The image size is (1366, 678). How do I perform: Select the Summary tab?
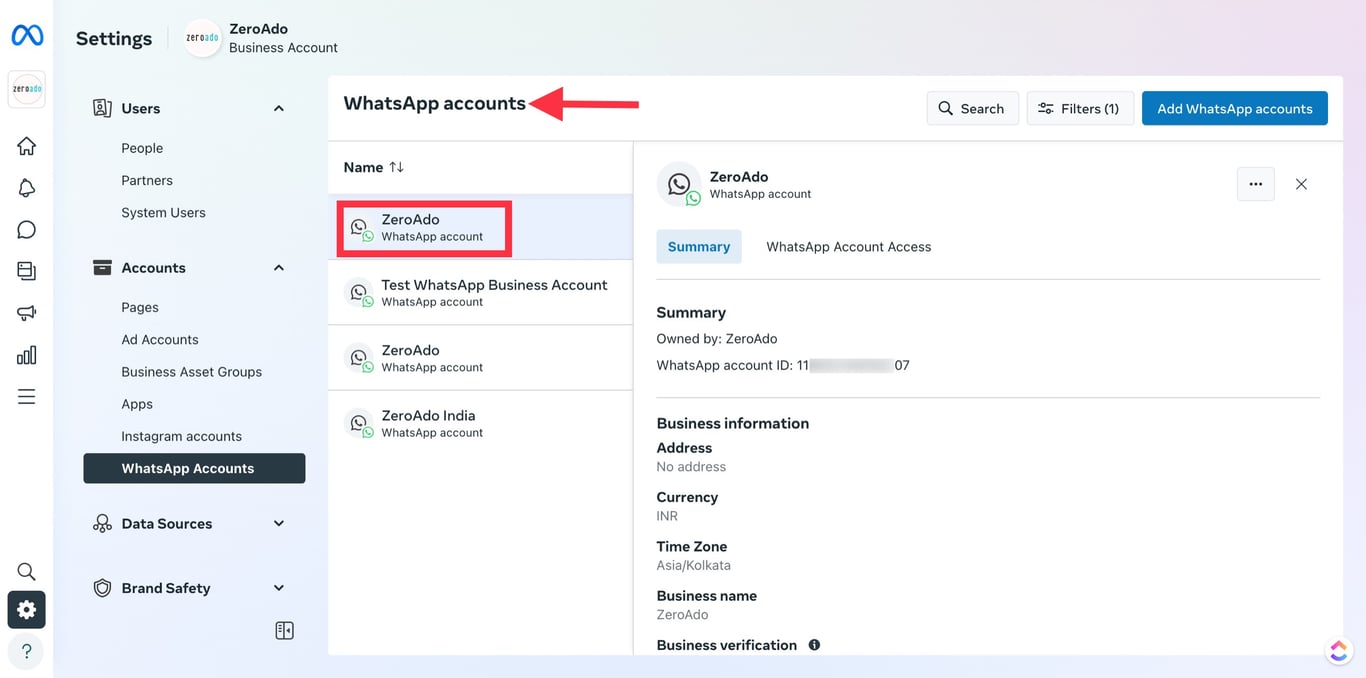click(x=698, y=247)
